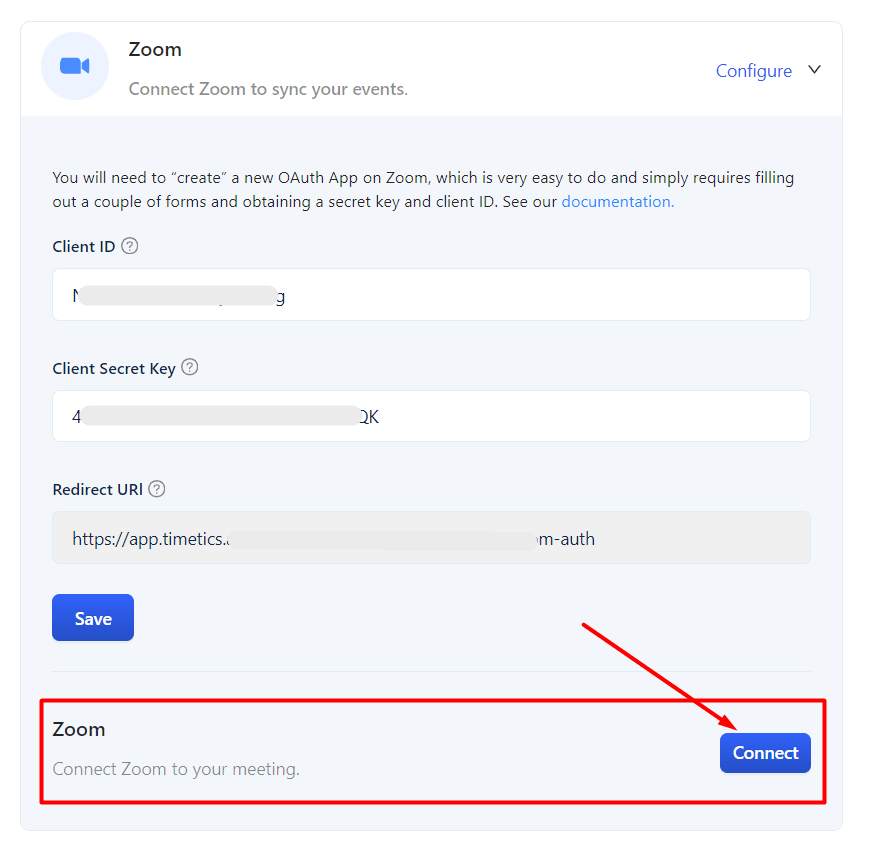This screenshot has width=869, height=845.
Task: Click the Zoom heading in the connect section
Action: pyautogui.click(x=78, y=729)
